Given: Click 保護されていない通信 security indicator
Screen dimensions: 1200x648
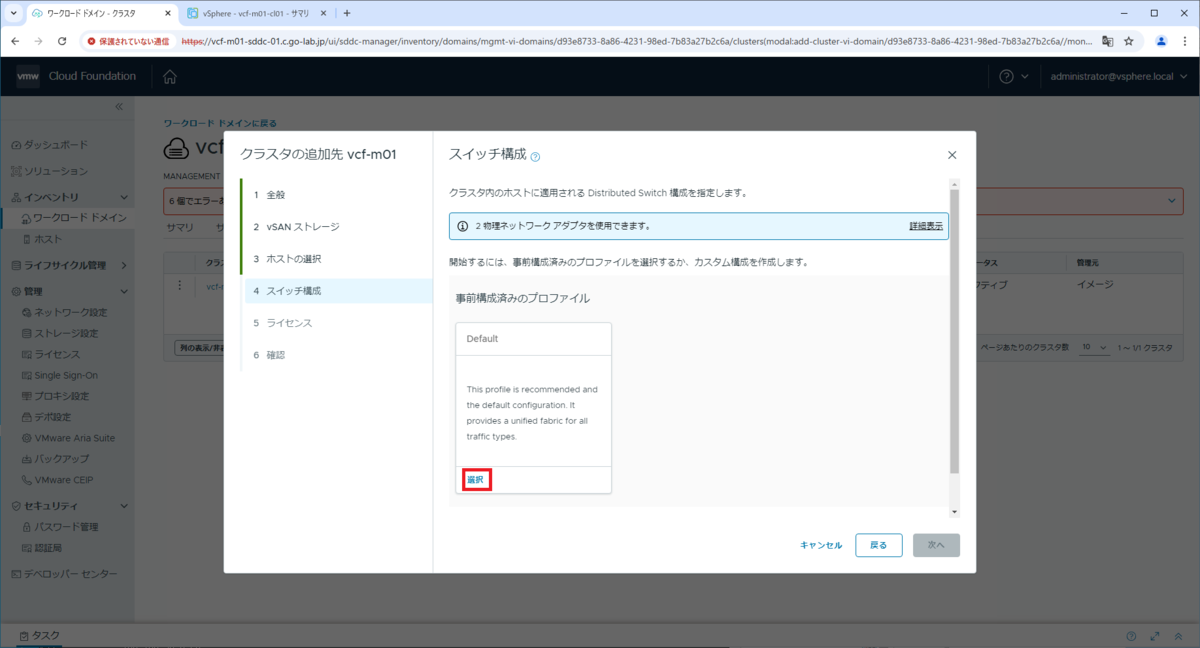Looking at the screenshot, I should (128, 42).
